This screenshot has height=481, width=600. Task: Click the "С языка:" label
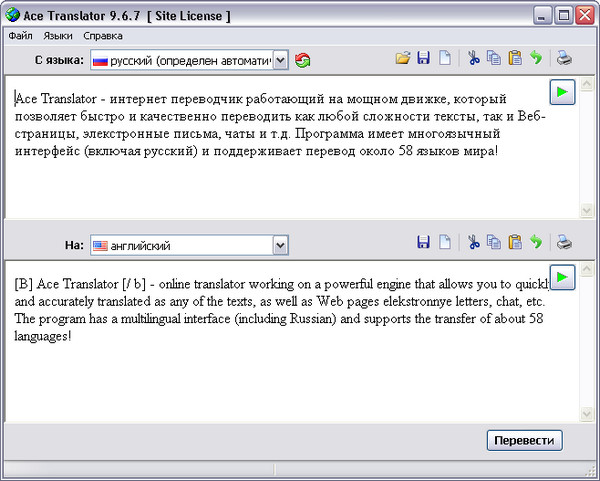[x=59, y=60]
